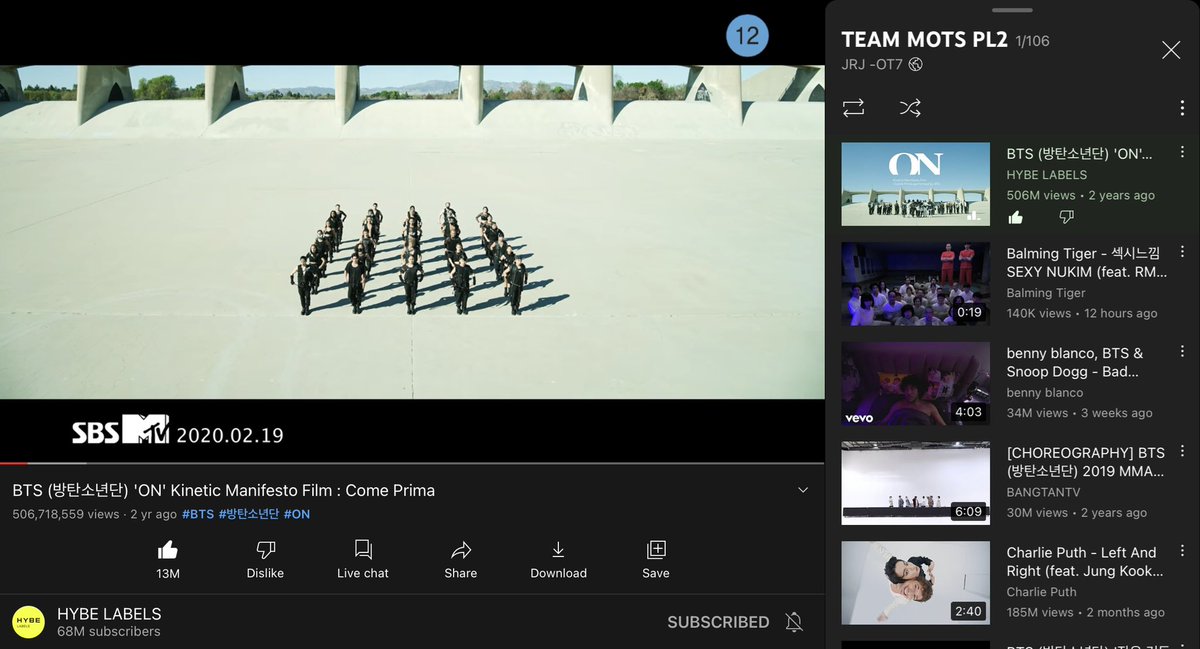Click the #BTS hashtag

tap(198, 514)
